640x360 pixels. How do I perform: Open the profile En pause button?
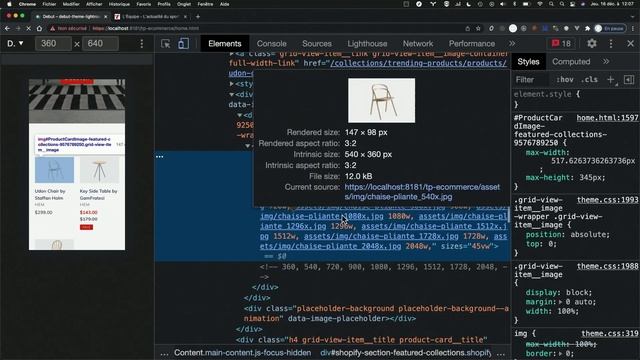610,28
